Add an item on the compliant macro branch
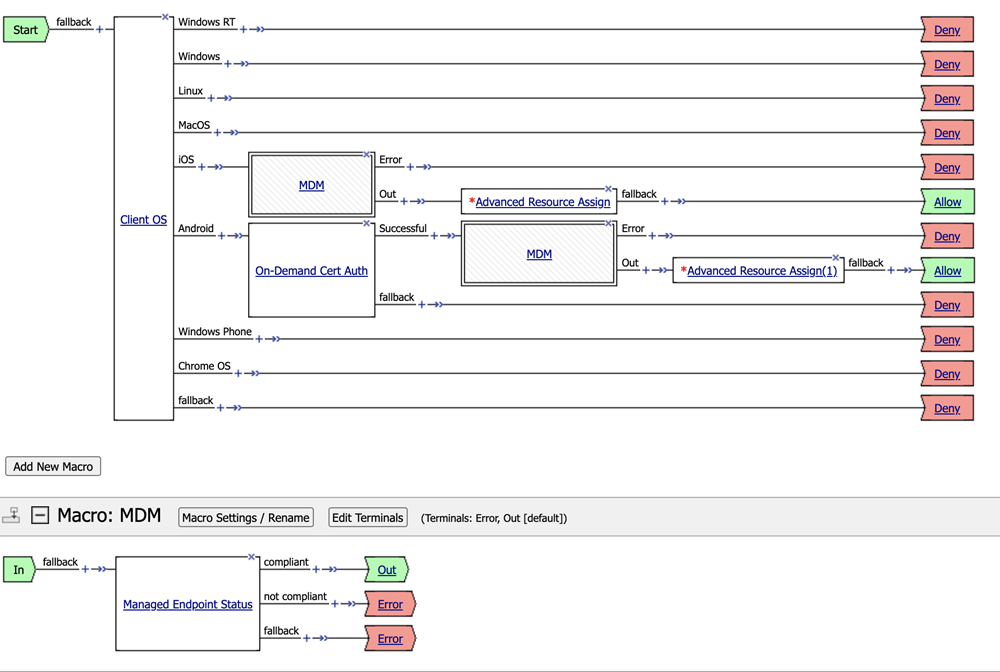The image size is (1000, 672). (x=316, y=570)
